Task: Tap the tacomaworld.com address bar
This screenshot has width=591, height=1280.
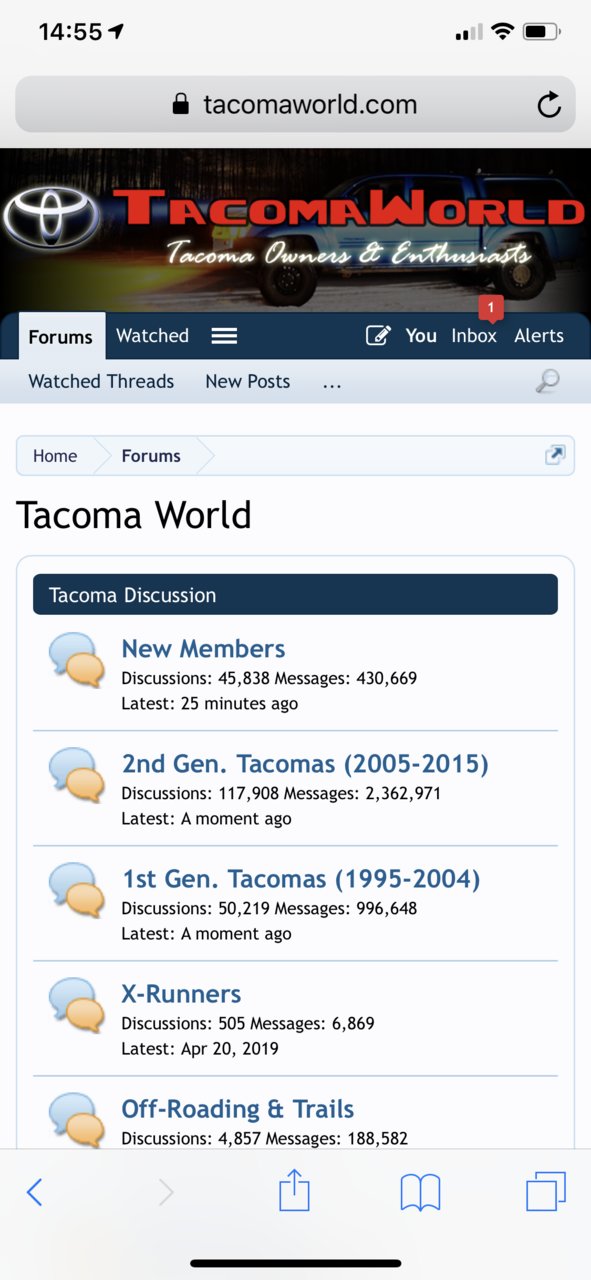Action: point(295,104)
